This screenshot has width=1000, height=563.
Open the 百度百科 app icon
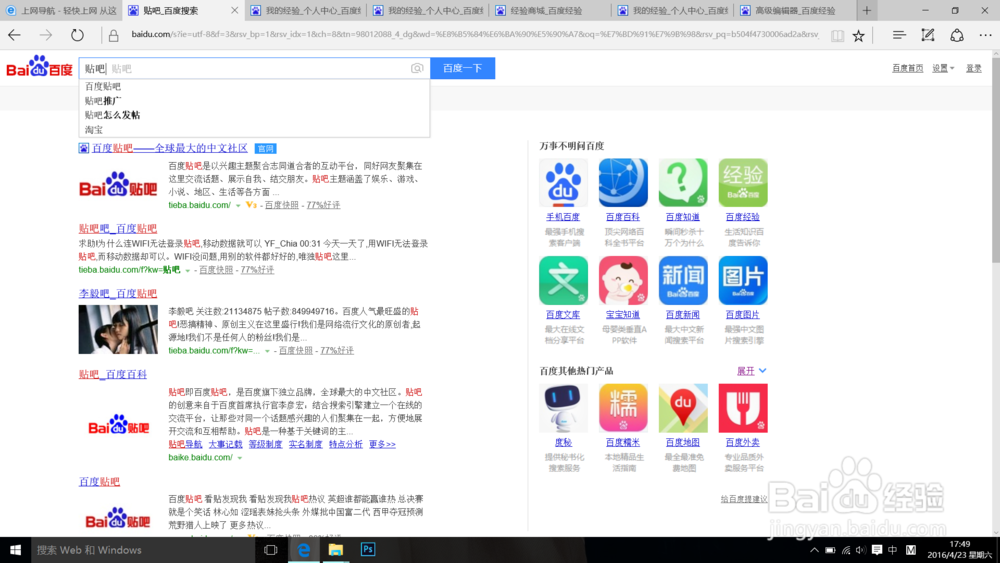(623, 182)
